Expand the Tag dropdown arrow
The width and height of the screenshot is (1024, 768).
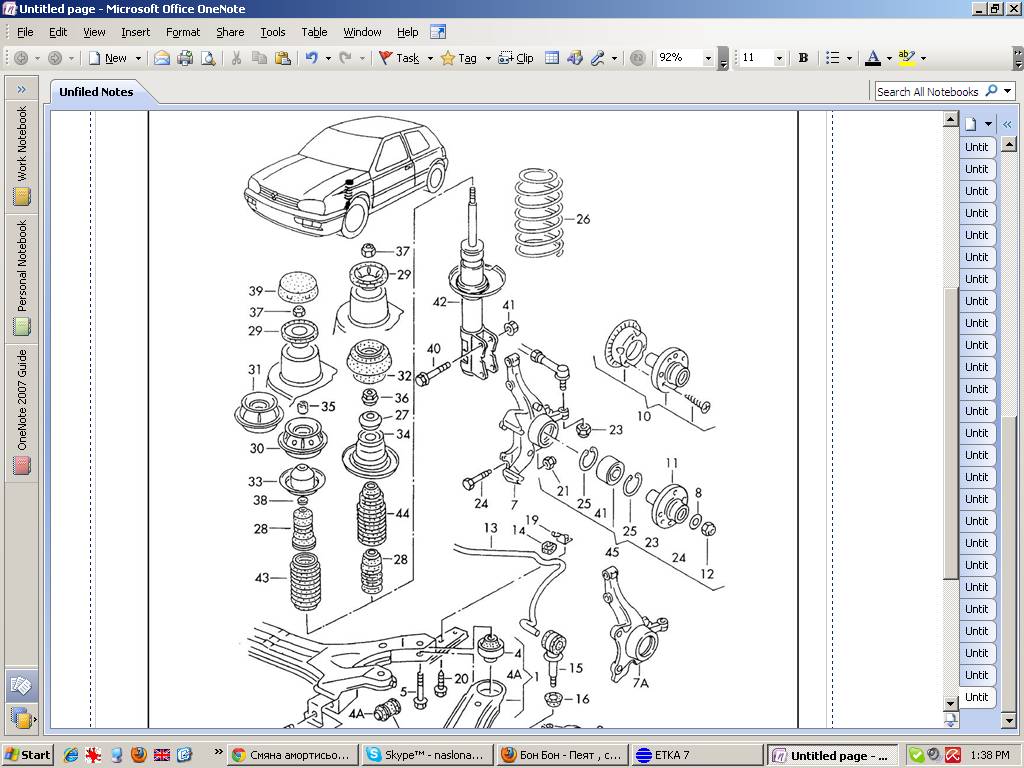[488, 59]
